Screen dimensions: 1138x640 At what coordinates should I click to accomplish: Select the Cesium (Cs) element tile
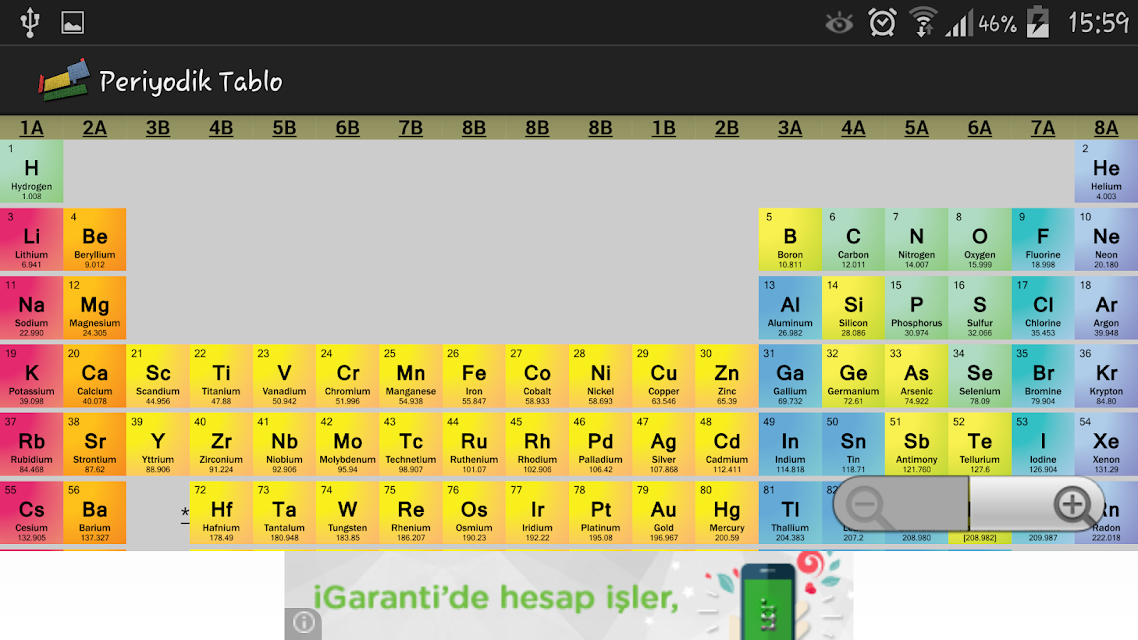(x=31, y=513)
